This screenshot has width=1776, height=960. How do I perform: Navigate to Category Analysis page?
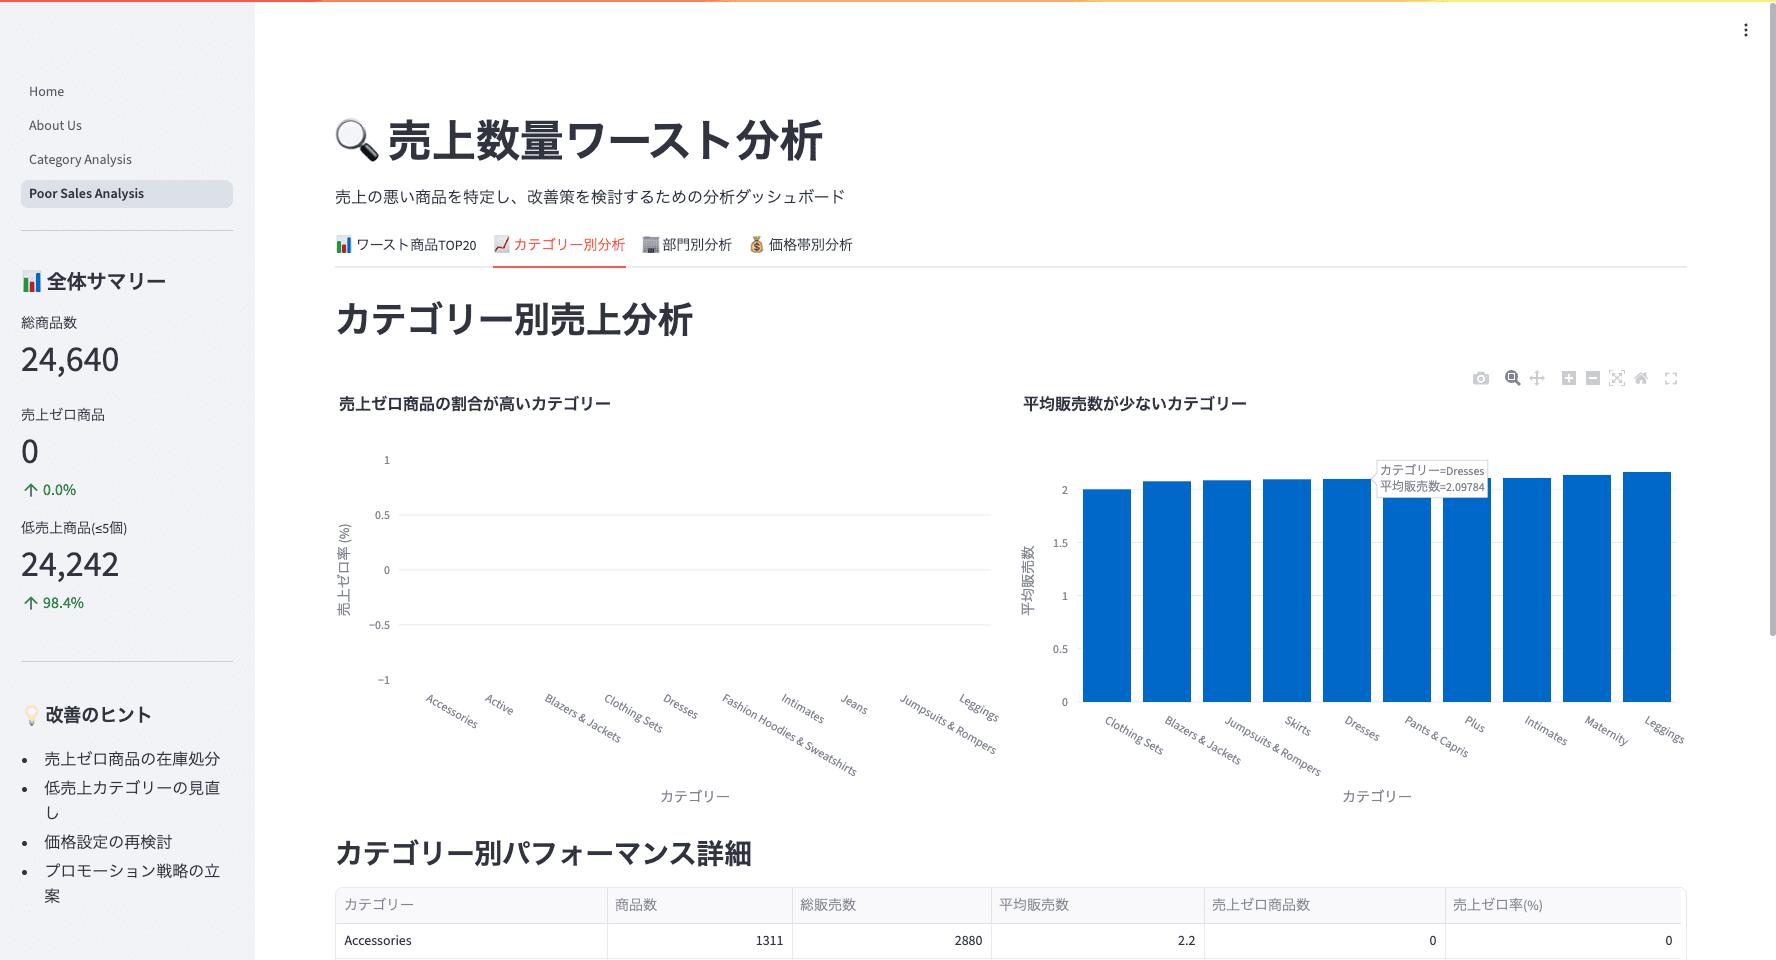pyautogui.click(x=80, y=160)
